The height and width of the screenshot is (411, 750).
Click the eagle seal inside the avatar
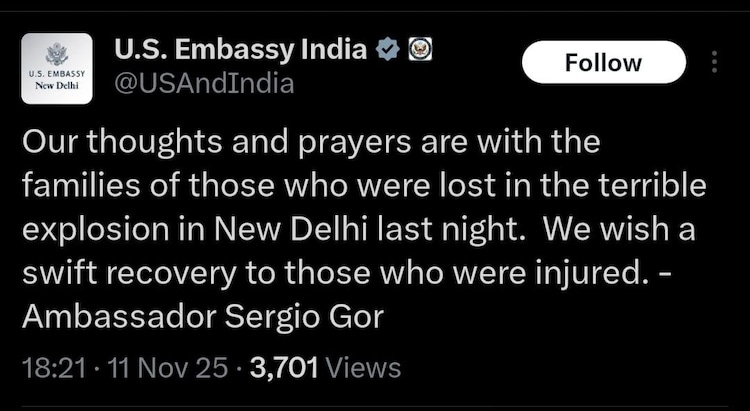point(57,54)
